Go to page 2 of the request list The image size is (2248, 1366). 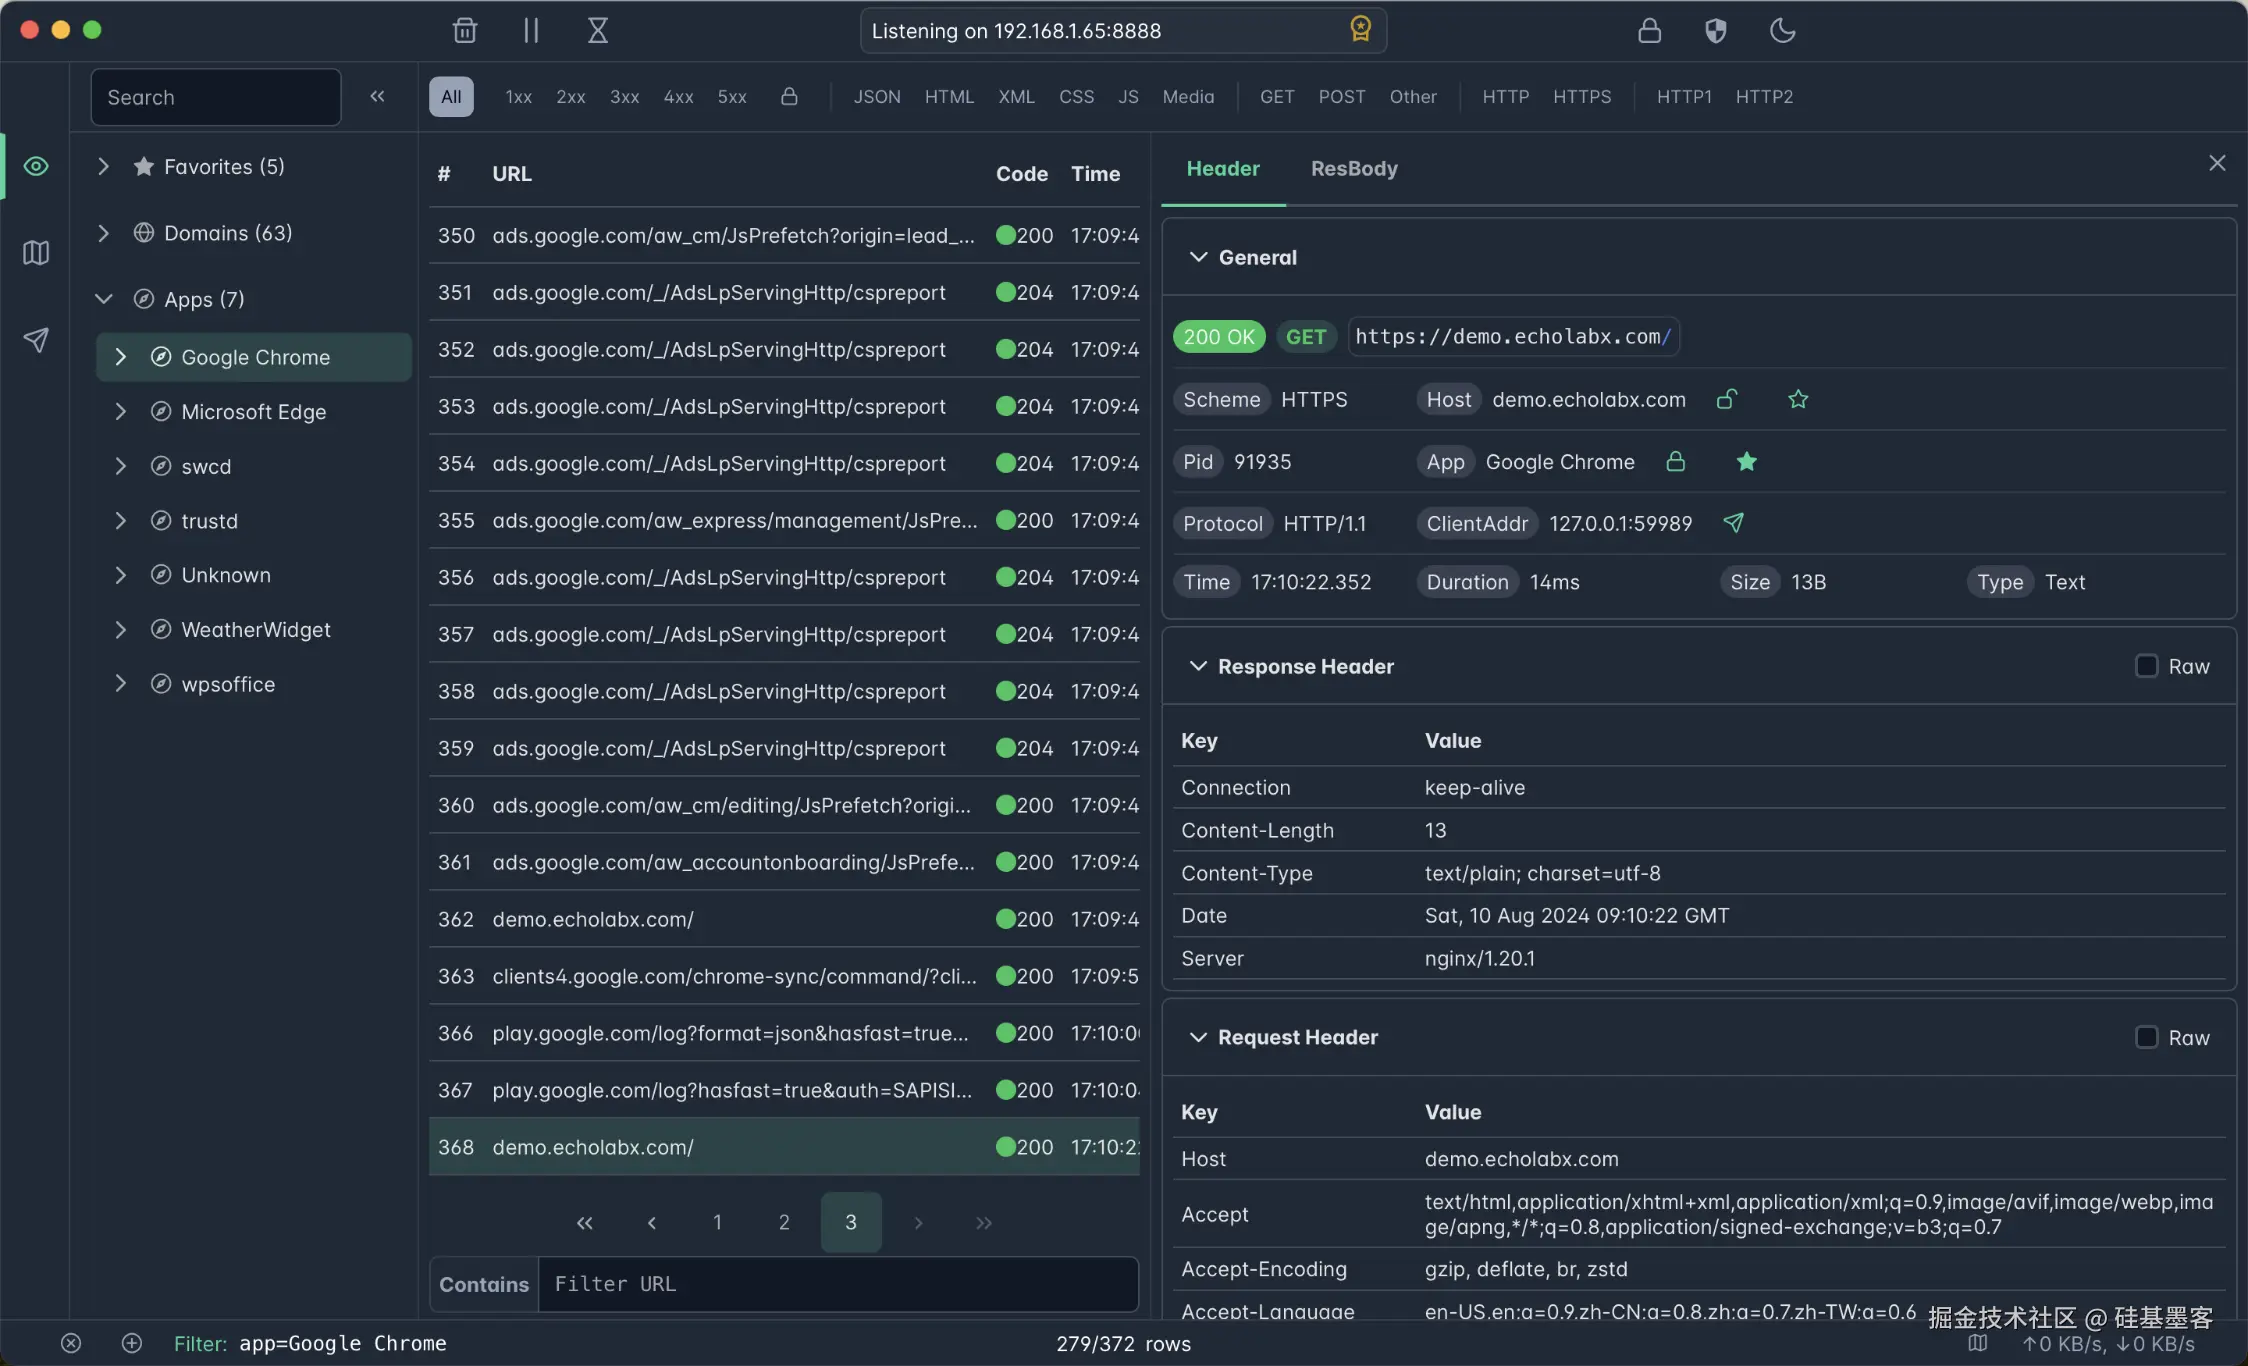click(784, 1222)
